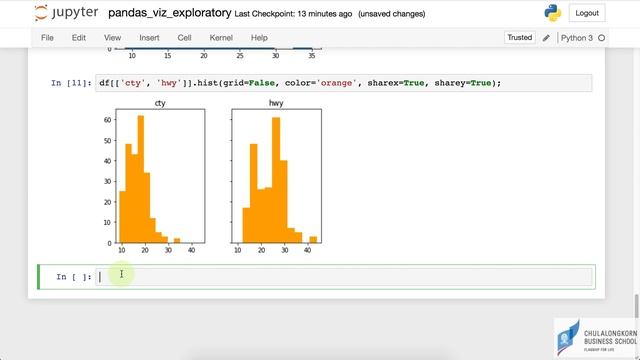Click the Last Checkpoint timestamp text
This screenshot has width=640, height=360.
point(293,14)
